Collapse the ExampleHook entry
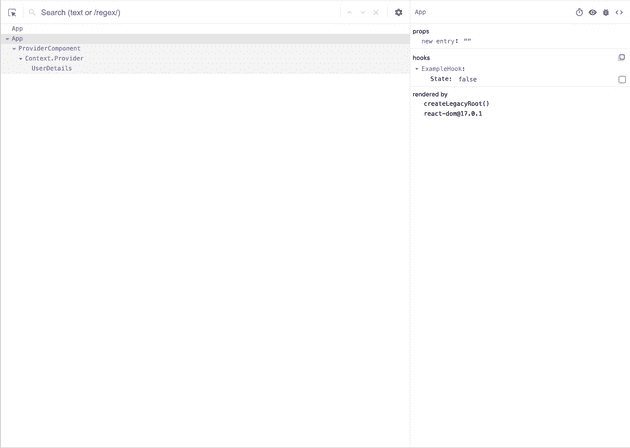This screenshot has height=448, width=630. tap(417, 69)
